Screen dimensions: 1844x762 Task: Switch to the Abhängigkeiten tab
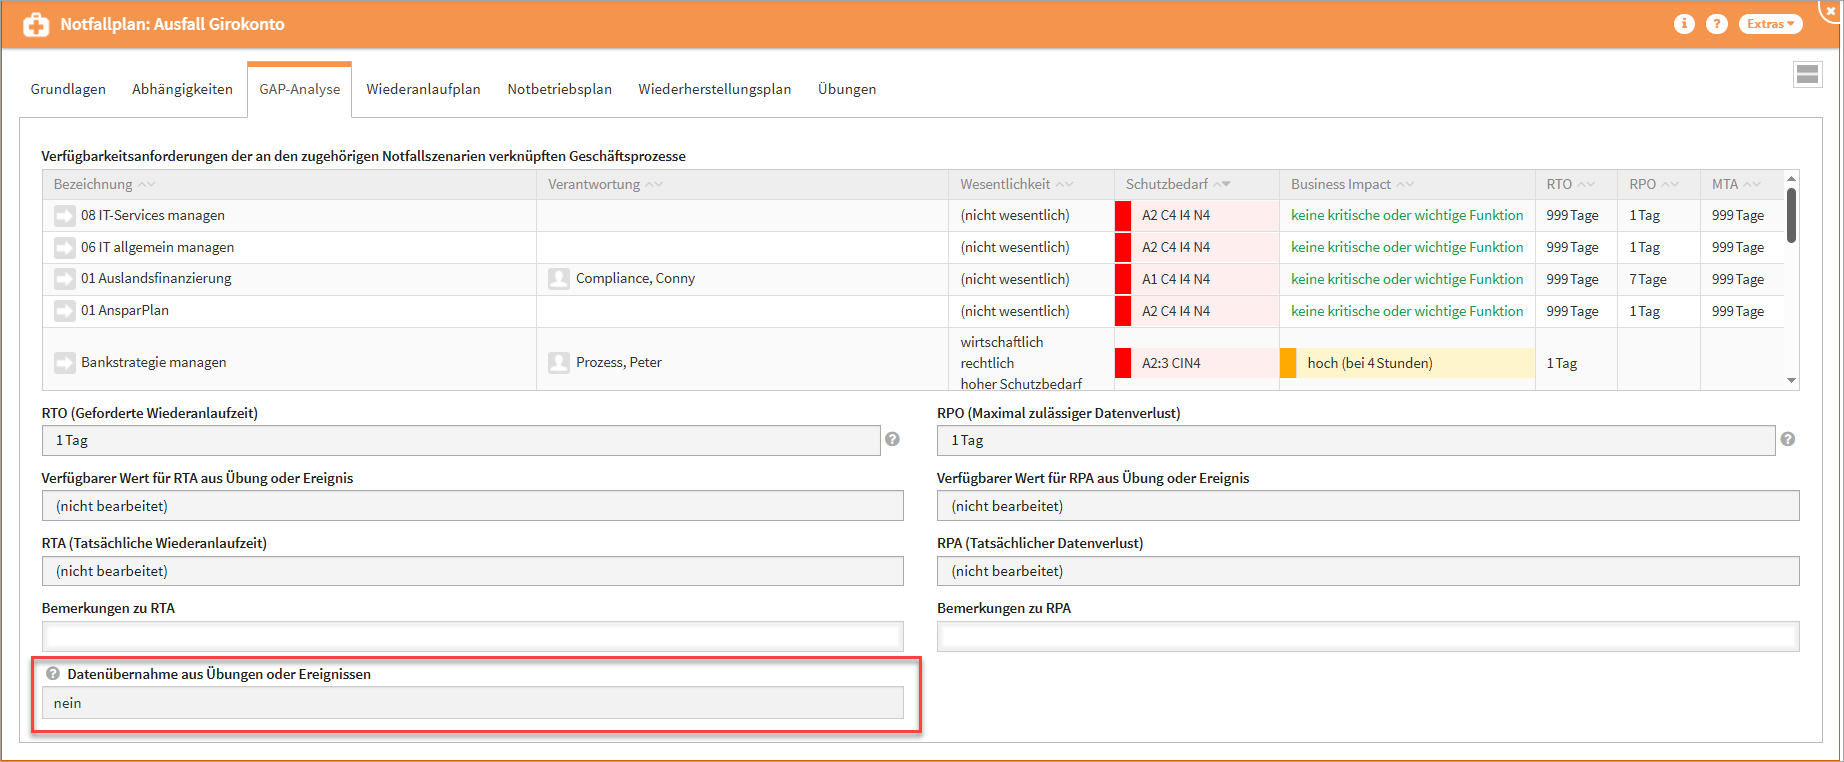tap(182, 89)
